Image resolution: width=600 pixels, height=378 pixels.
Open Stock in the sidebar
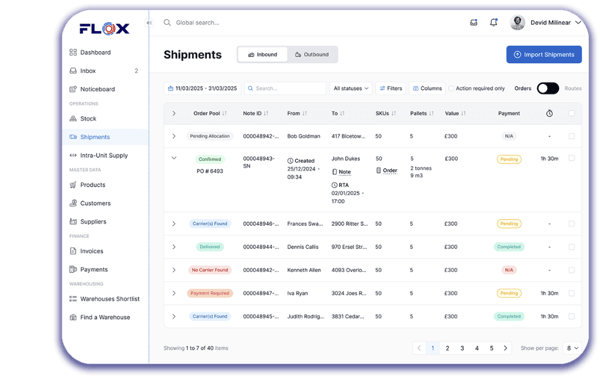(88, 119)
